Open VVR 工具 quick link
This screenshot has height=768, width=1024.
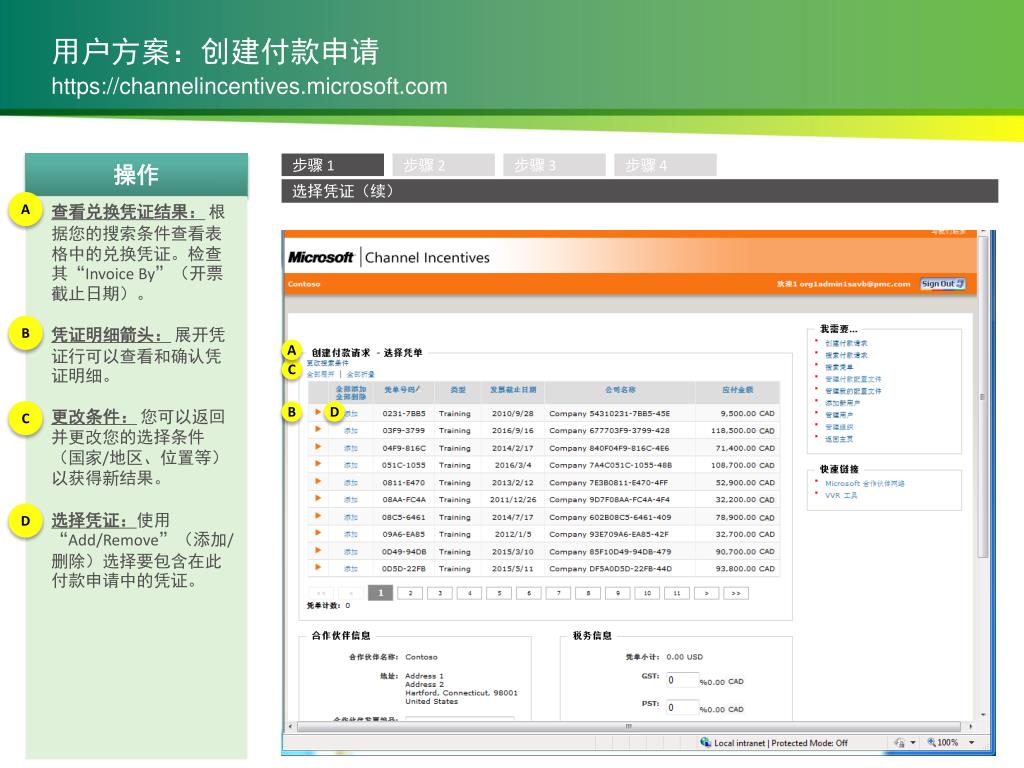click(x=841, y=496)
